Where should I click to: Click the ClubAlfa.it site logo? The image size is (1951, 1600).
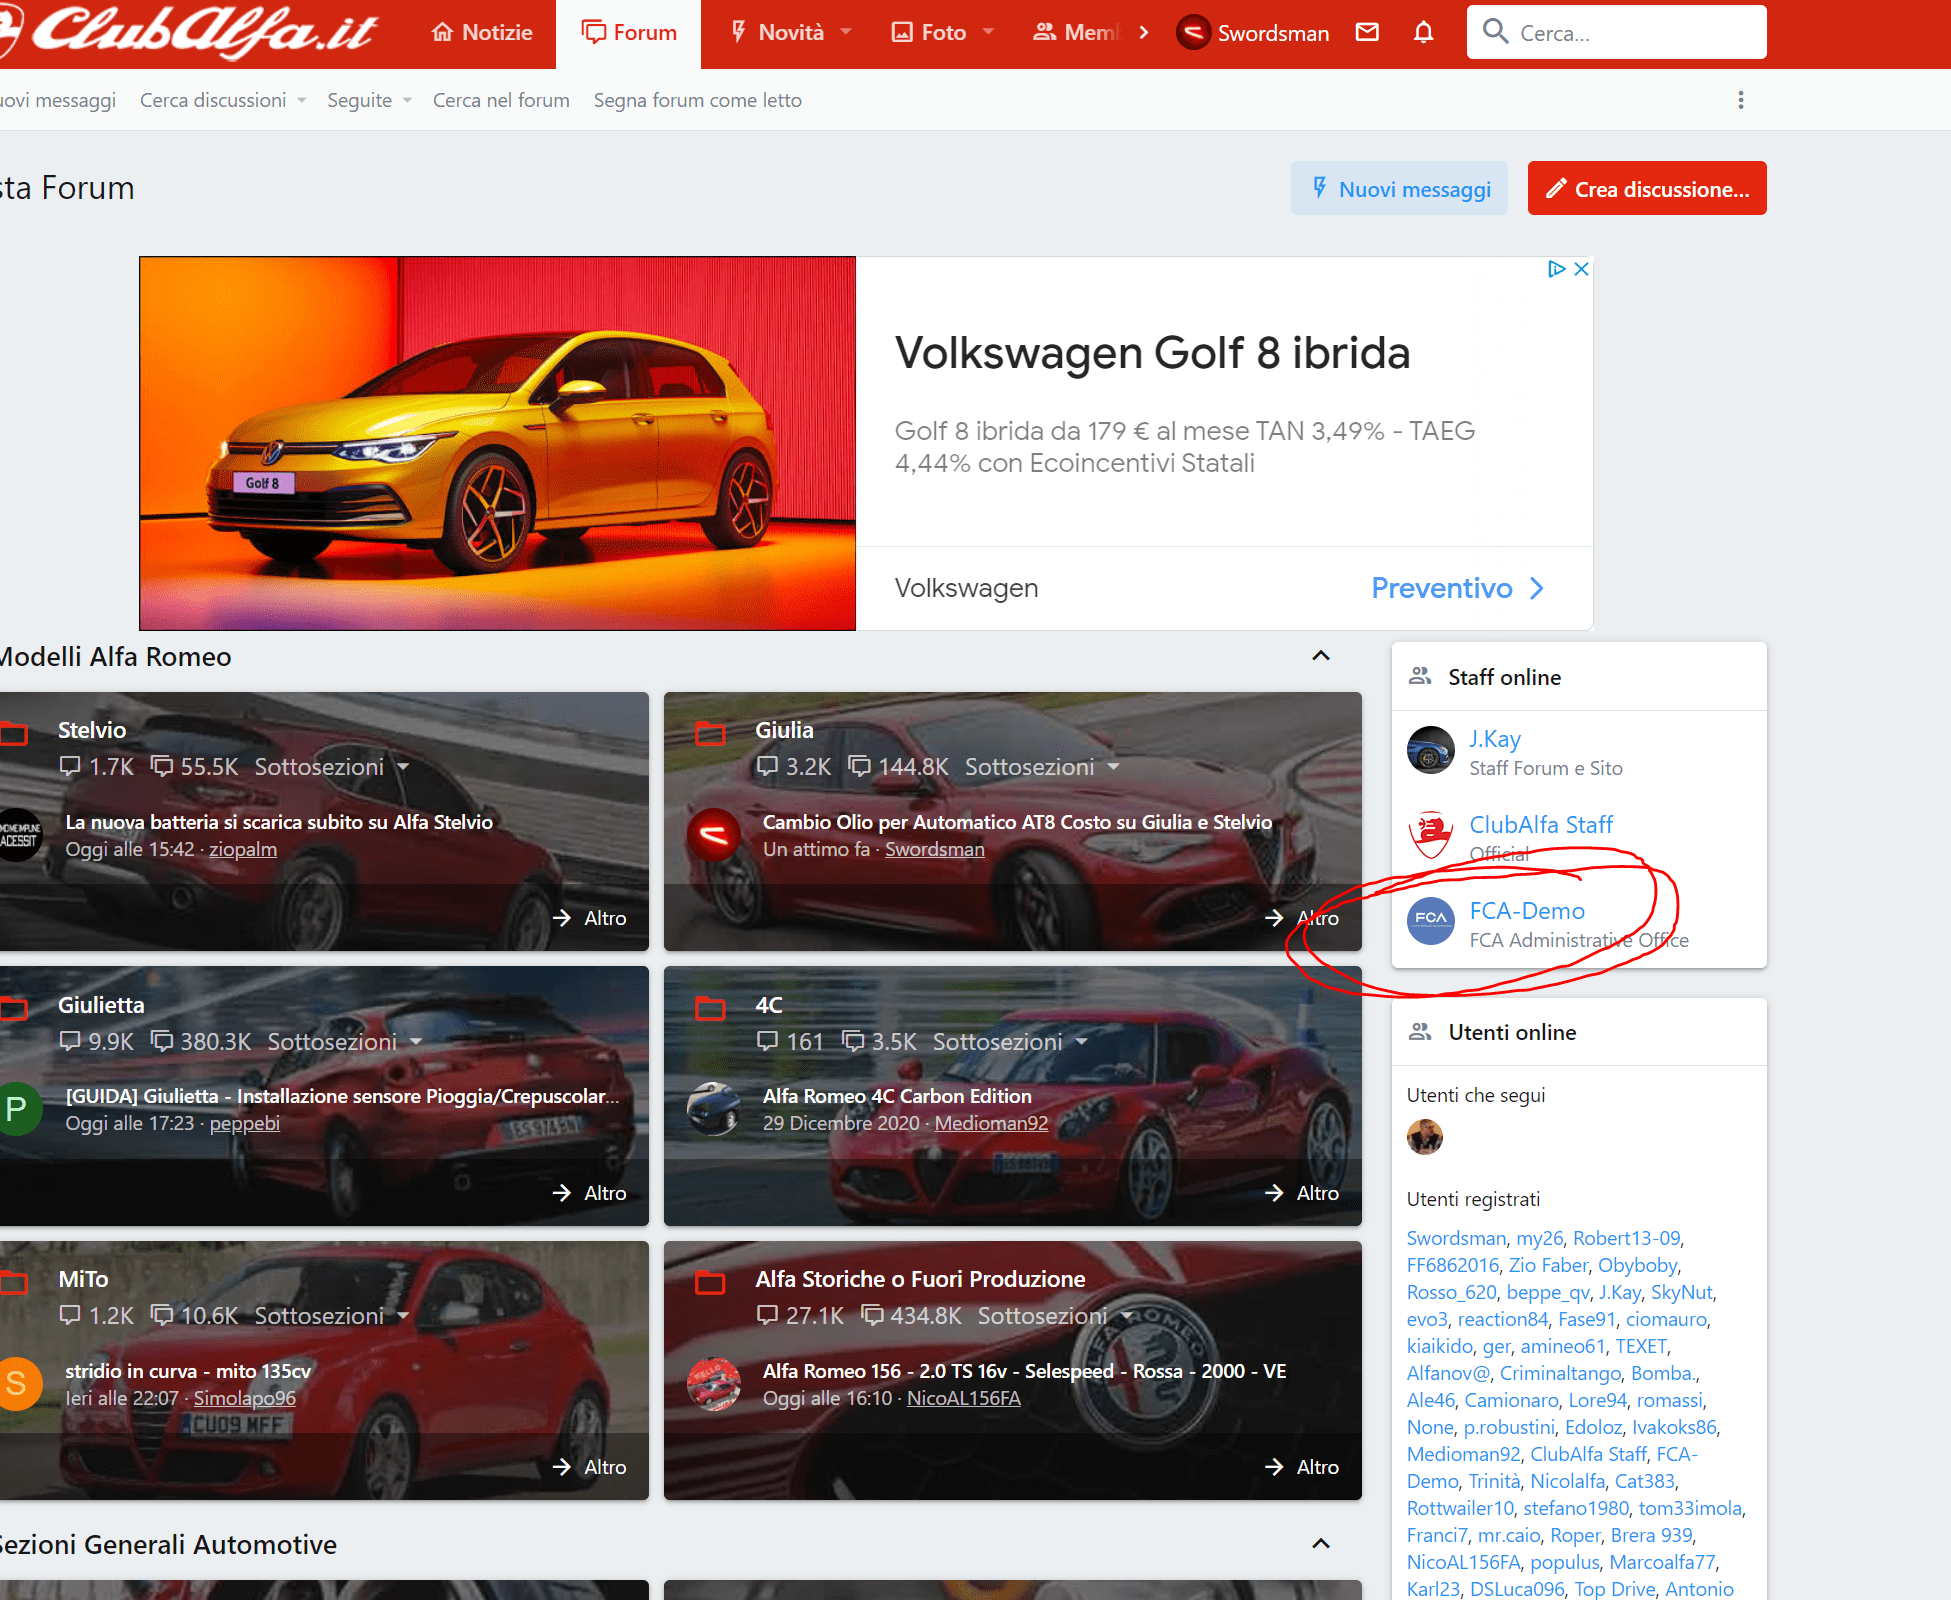click(x=190, y=32)
